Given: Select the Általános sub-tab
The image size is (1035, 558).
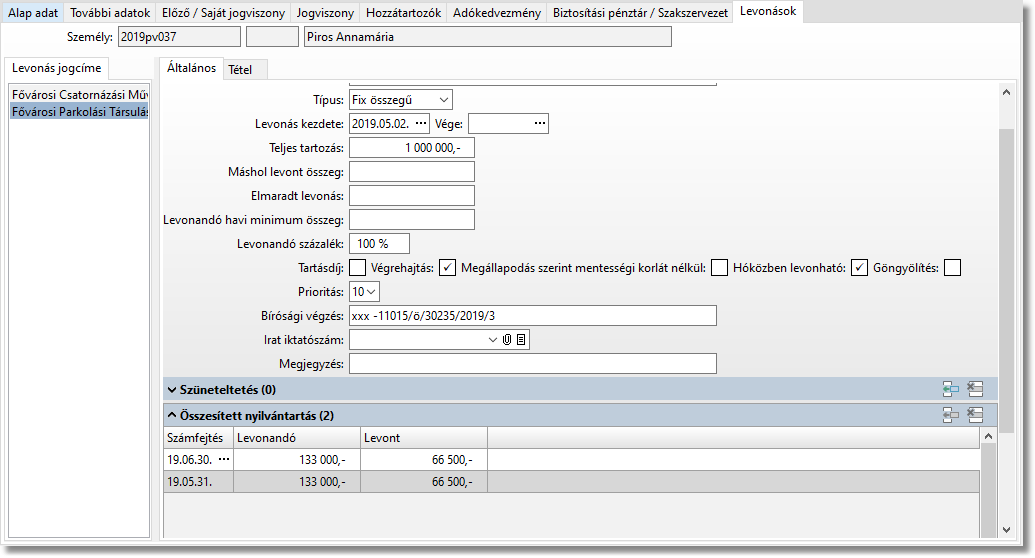Looking at the screenshot, I should pos(191,67).
